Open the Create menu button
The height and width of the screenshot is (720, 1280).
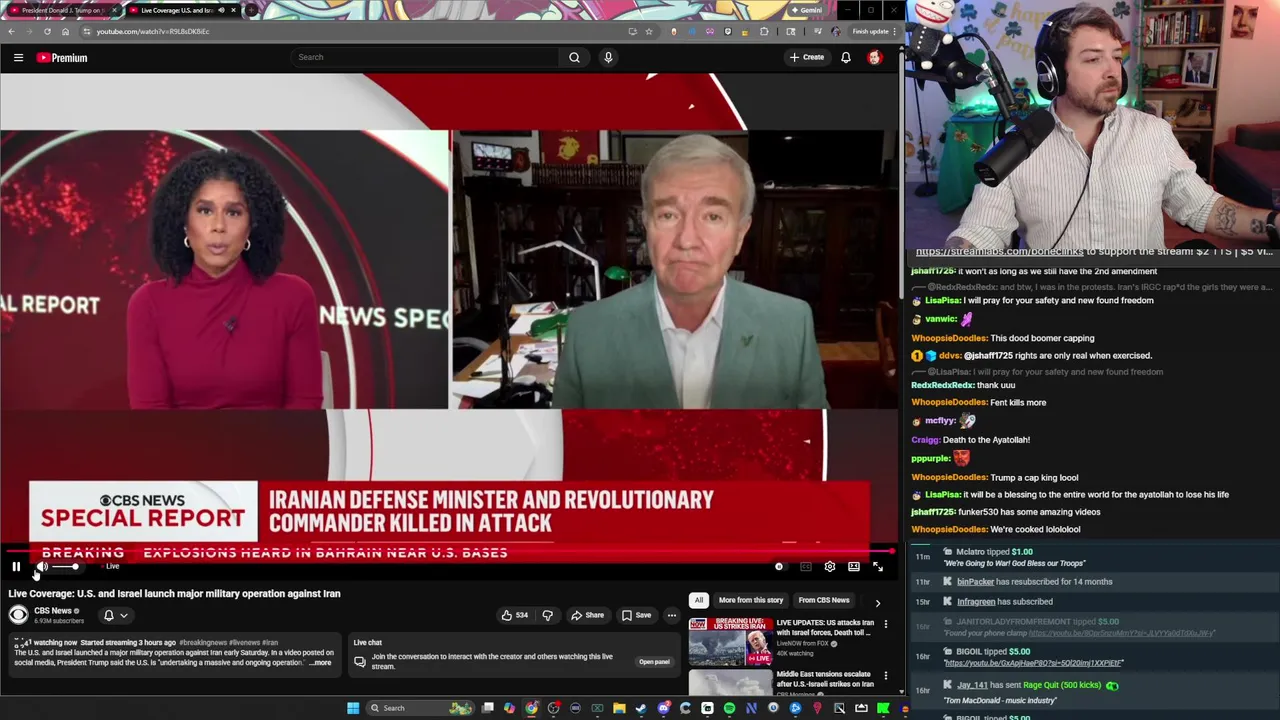click(x=806, y=57)
